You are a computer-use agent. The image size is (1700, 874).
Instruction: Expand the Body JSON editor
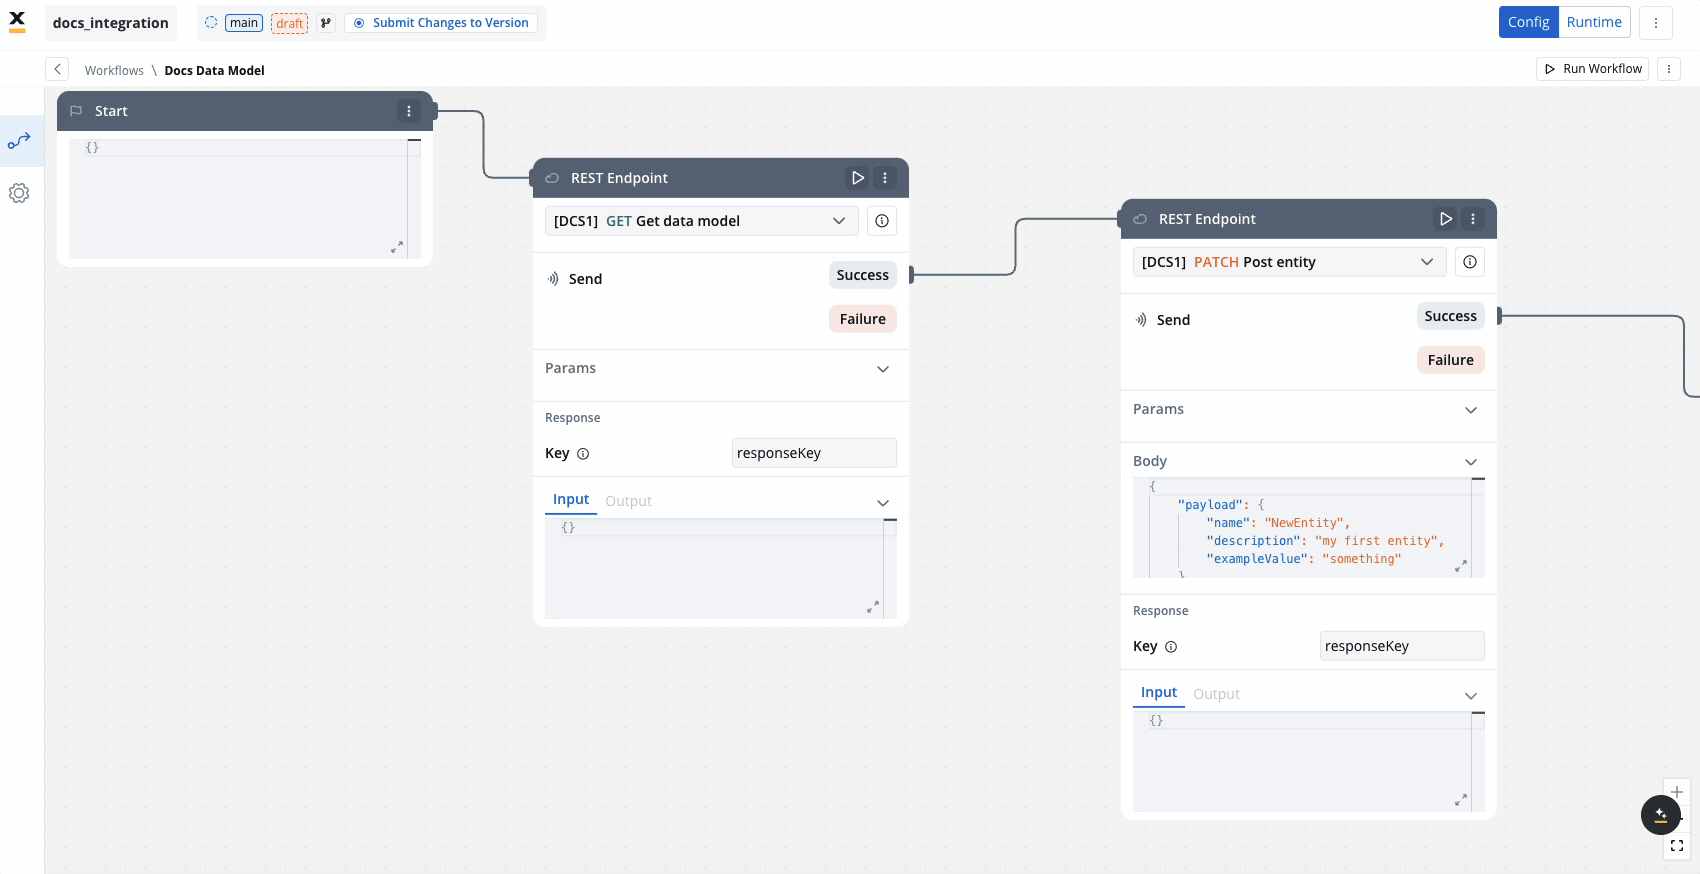point(1461,565)
